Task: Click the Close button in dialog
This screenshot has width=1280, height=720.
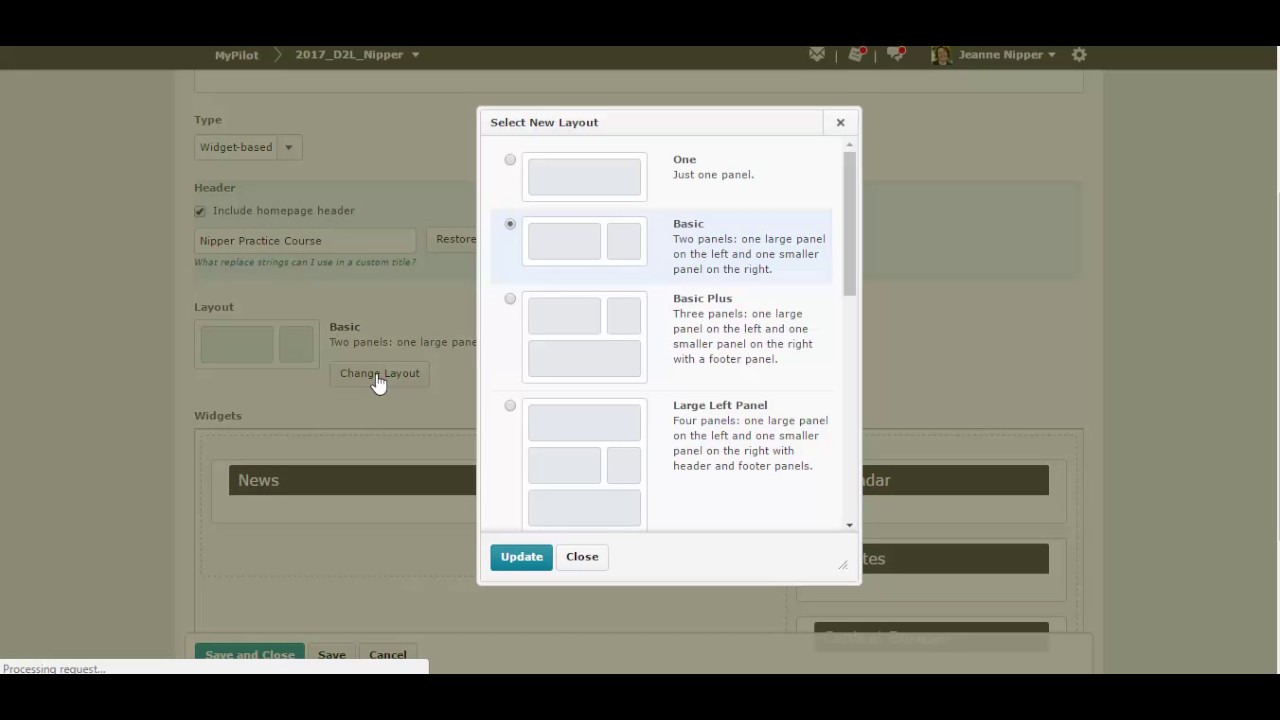Action: [x=582, y=557]
